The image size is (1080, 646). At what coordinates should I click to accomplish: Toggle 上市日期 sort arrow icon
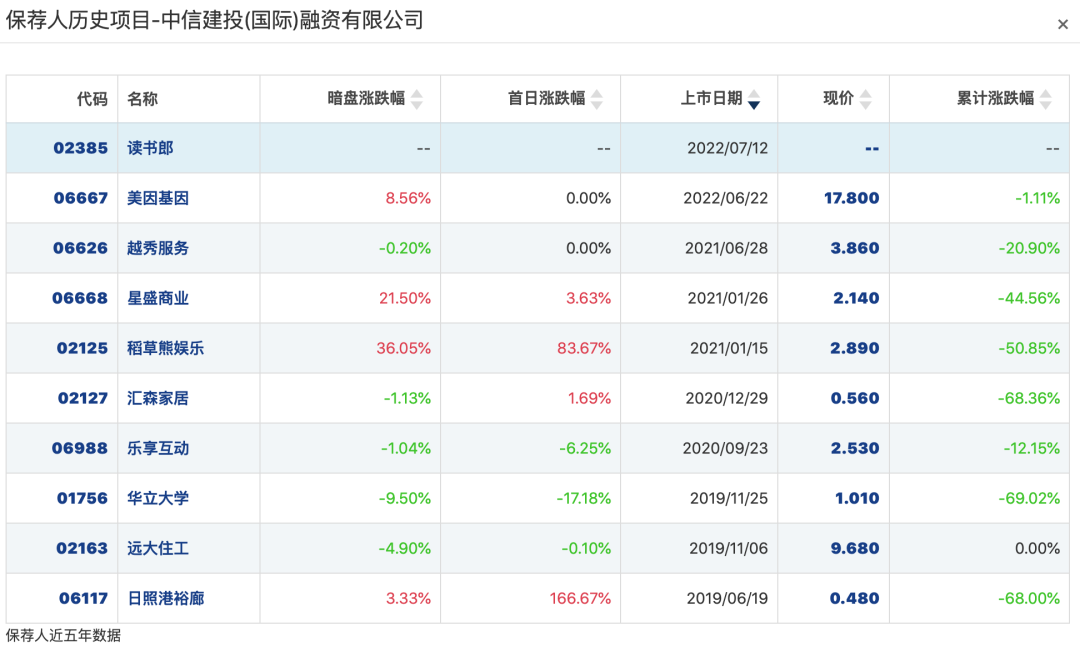754,99
